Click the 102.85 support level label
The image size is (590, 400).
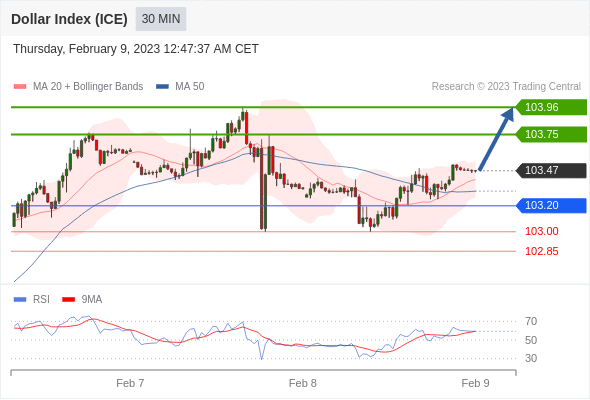pyautogui.click(x=541, y=251)
